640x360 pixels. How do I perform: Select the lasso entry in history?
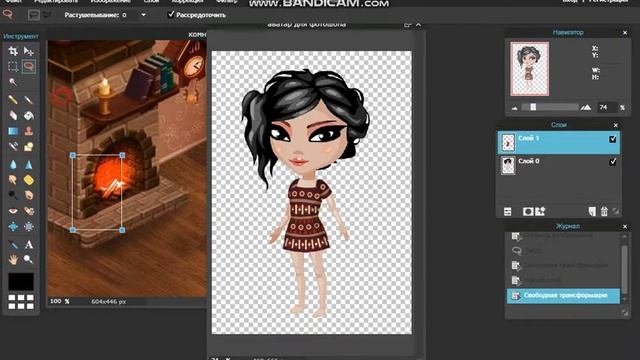point(563,251)
